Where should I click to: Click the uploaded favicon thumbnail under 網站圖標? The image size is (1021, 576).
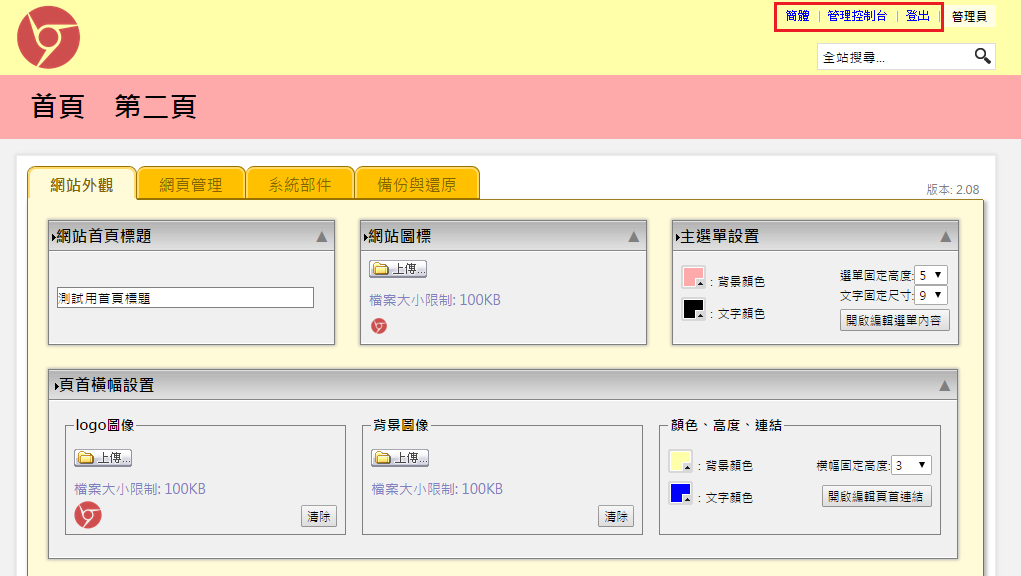pos(379,326)
